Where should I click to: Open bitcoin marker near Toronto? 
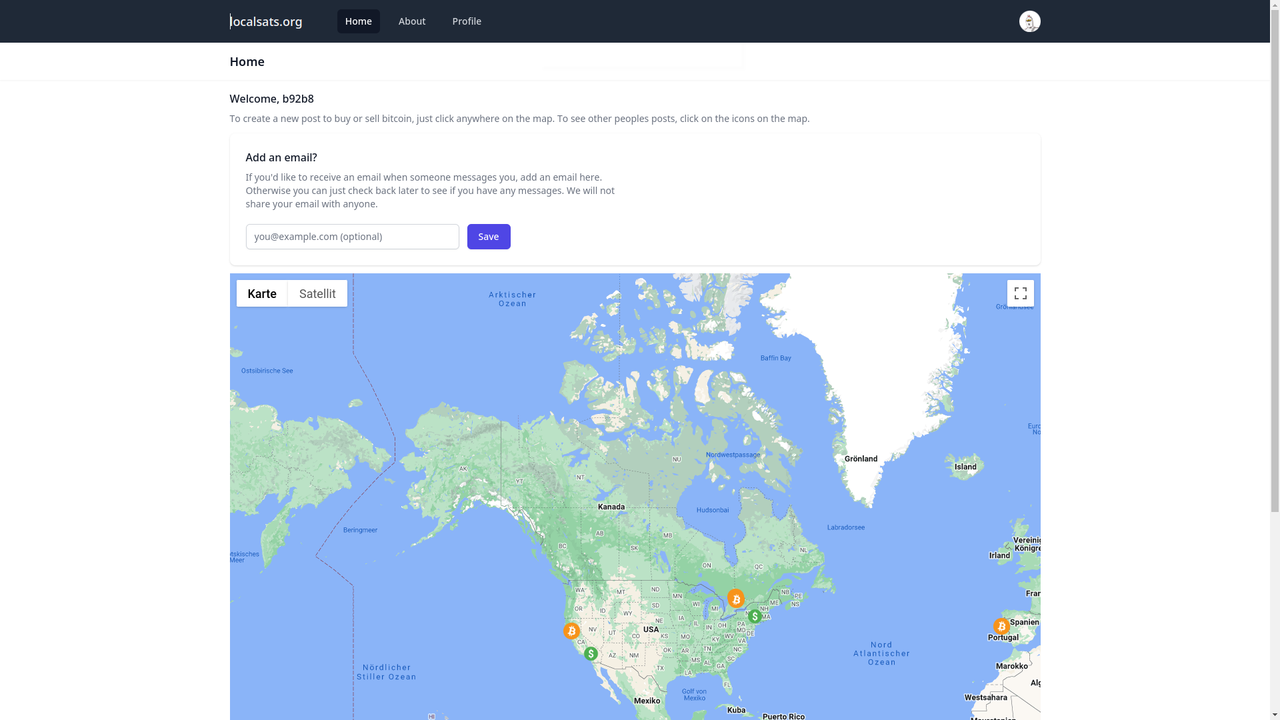[736, 599]
